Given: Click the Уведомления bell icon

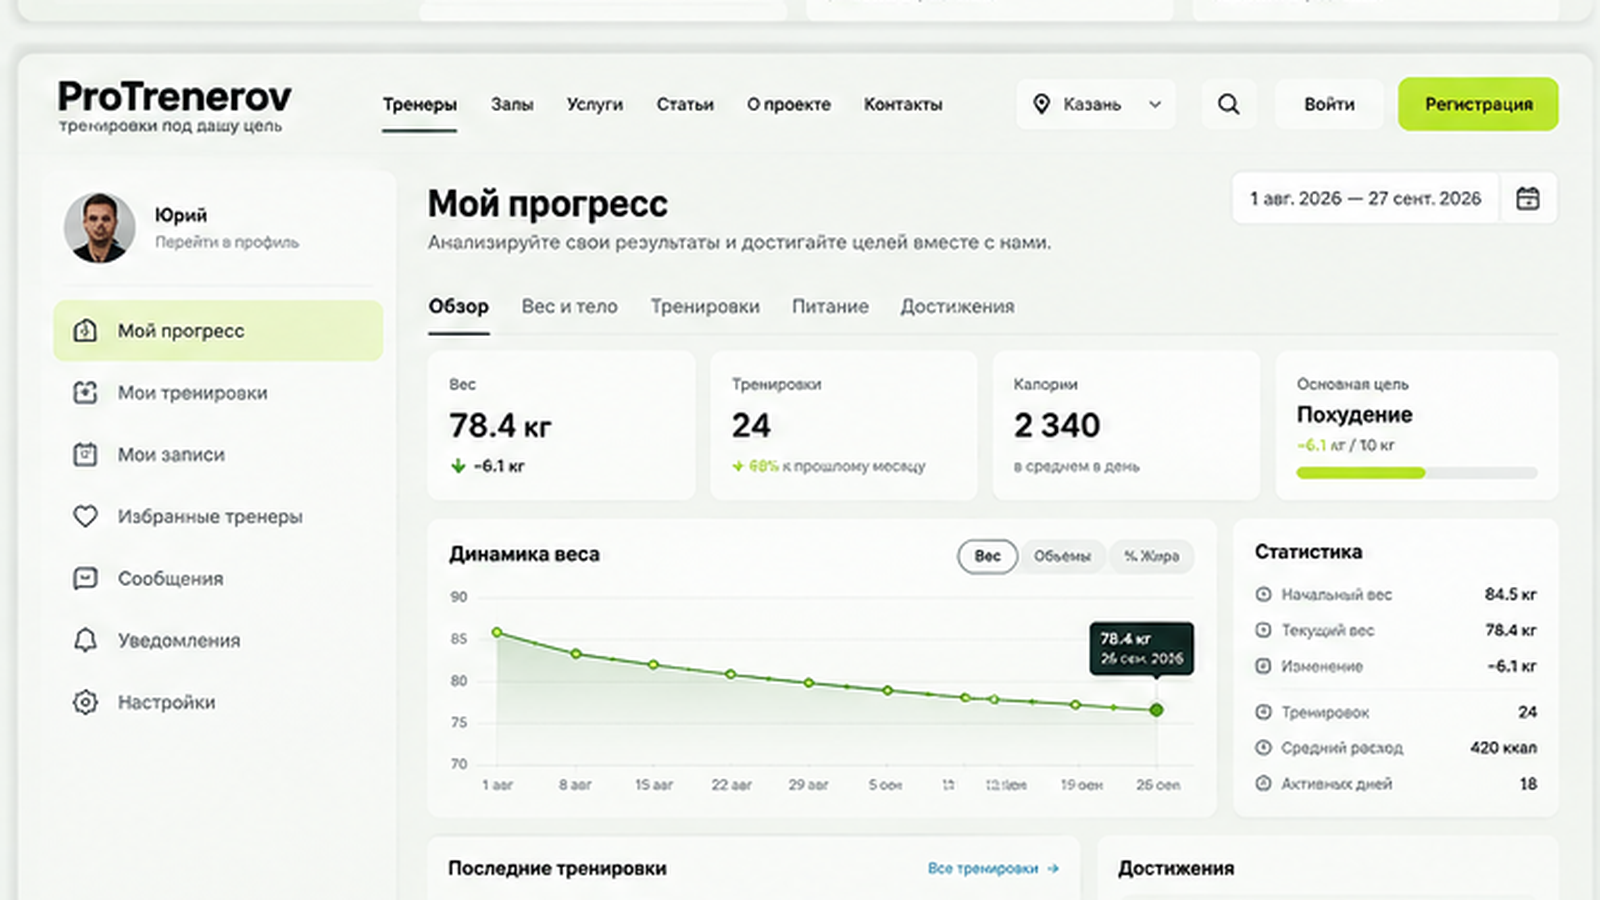Looking at the screenshot, I should tap(85, 640).
